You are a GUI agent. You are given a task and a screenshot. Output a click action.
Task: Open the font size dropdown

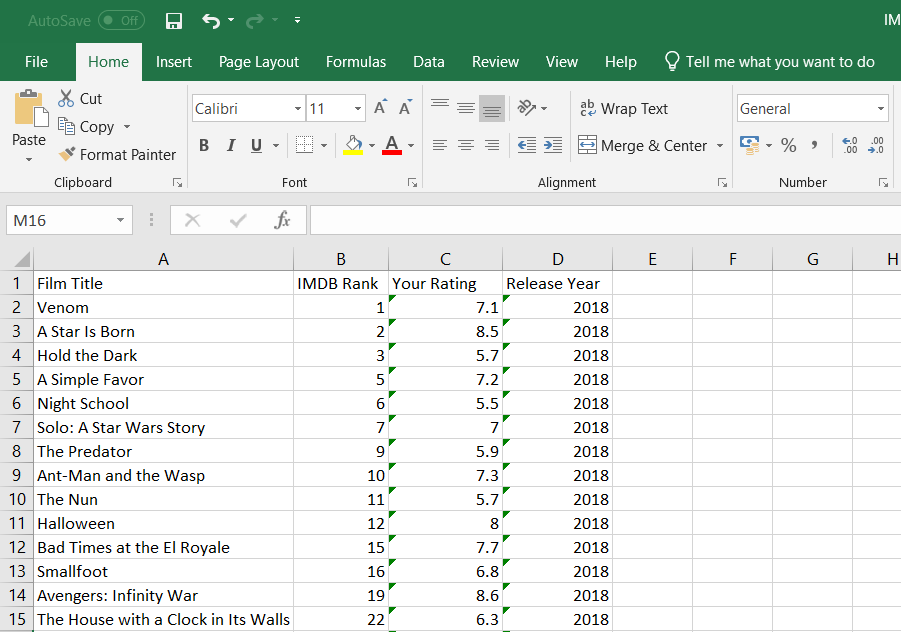pyautogui.click(x=357, y=109)
